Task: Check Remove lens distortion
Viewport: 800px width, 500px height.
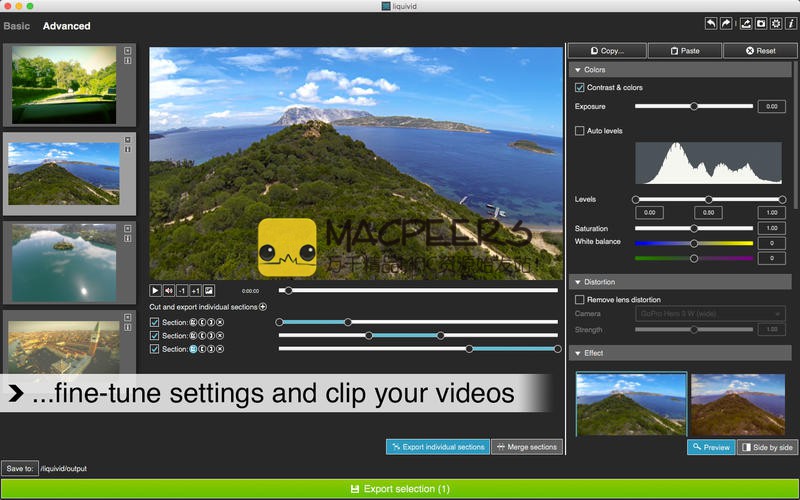Action: (580, 299)
